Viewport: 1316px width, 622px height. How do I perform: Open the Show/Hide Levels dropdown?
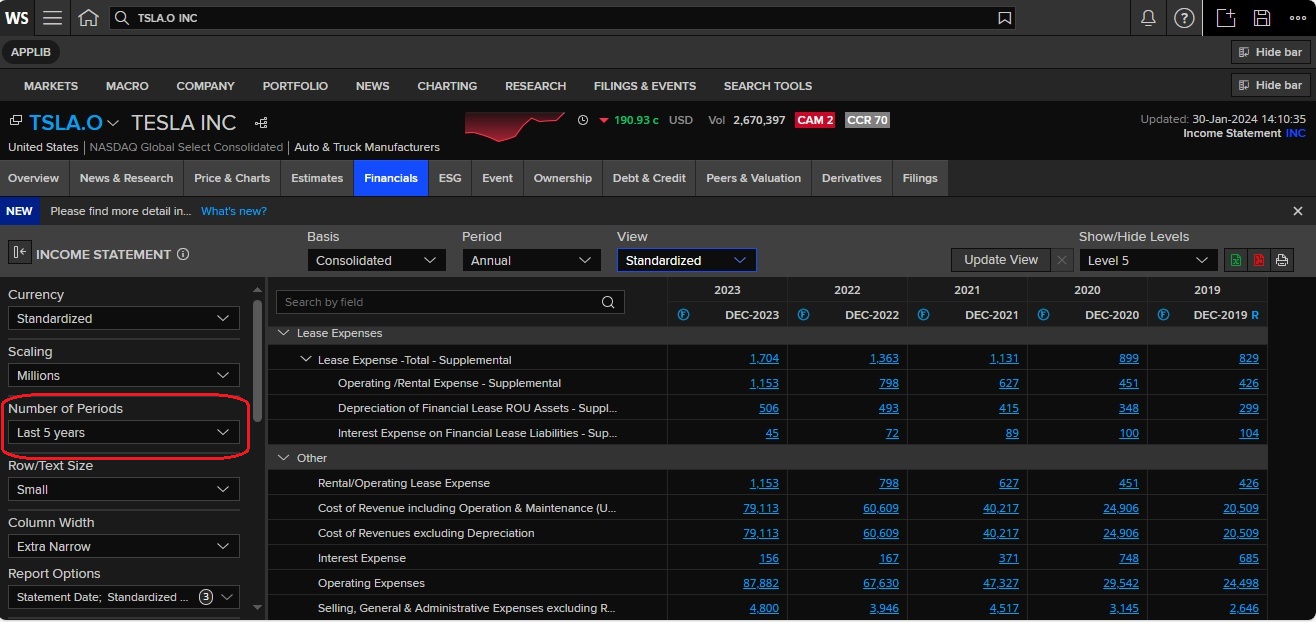pos(1148,260)
